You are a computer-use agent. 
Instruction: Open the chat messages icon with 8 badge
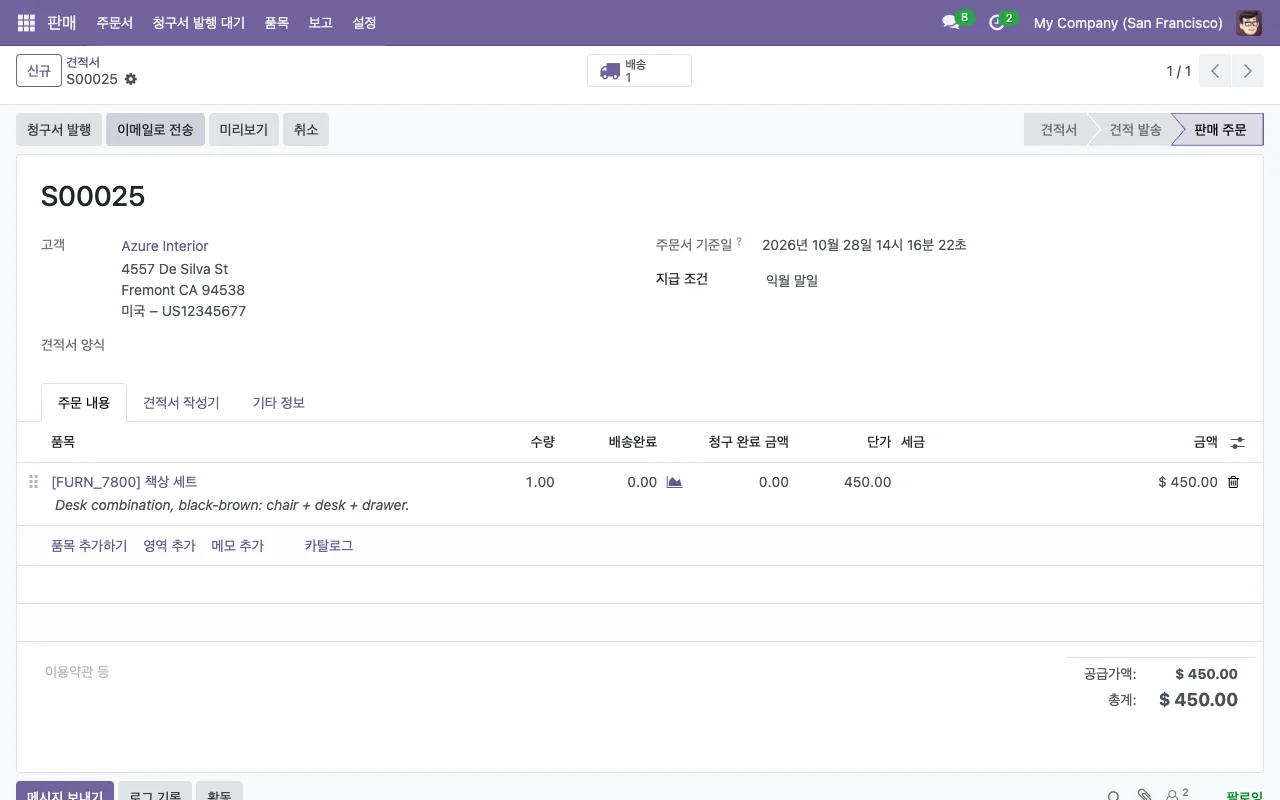(x=951, y=22)
